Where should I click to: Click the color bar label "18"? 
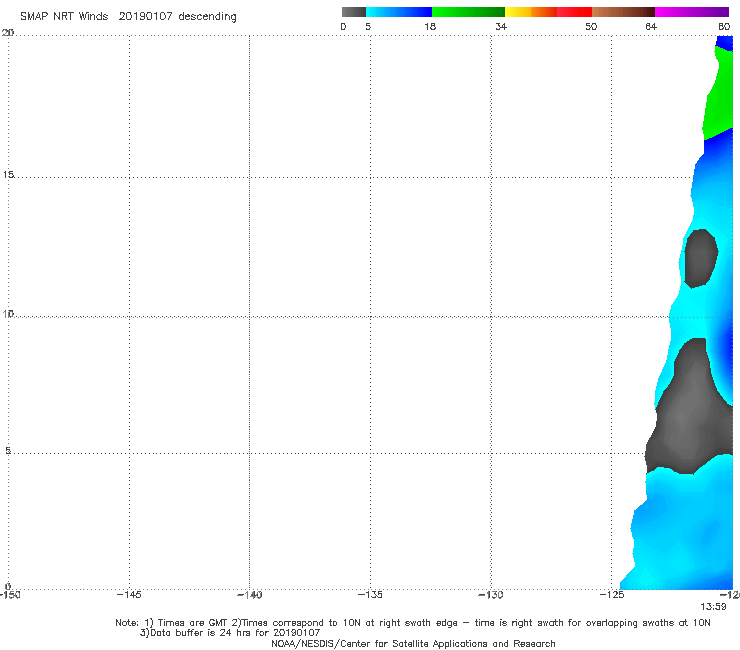click(x=430, y=27)
